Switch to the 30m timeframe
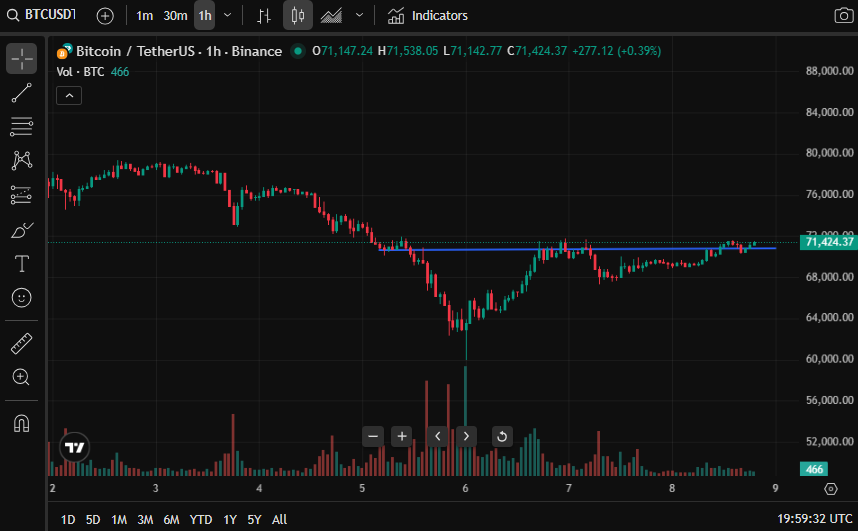858x531 pixels. [x=175, y=16]
